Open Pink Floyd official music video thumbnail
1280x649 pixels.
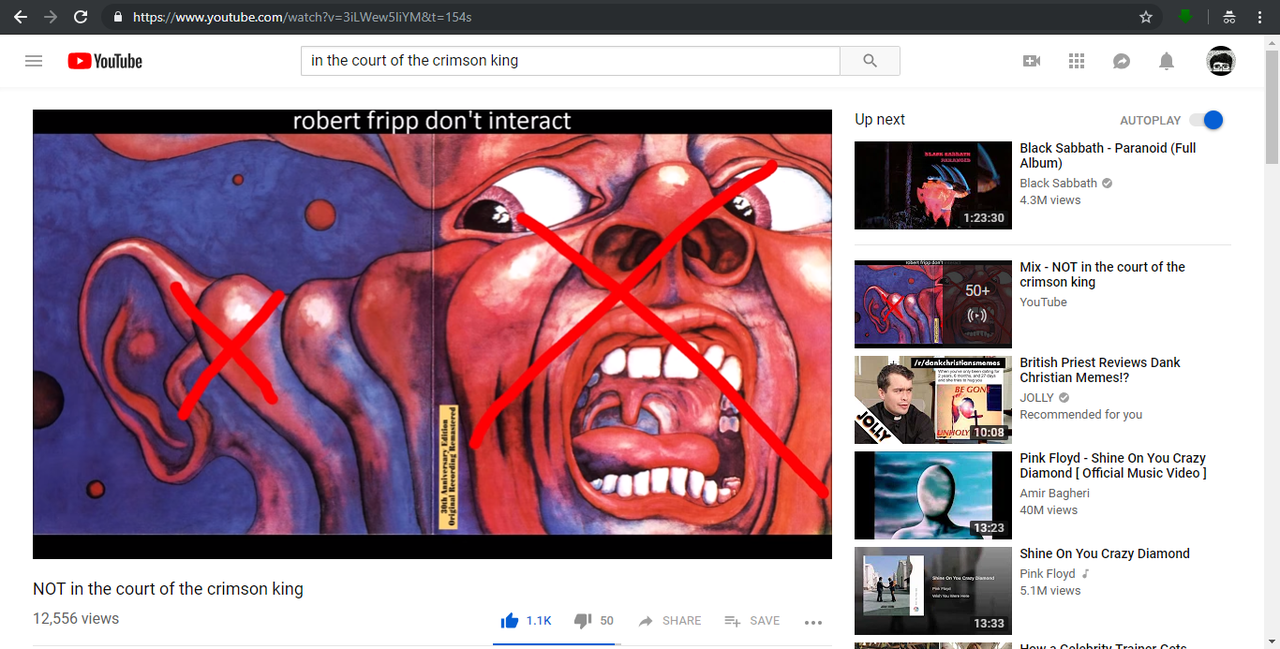[933, 495]
